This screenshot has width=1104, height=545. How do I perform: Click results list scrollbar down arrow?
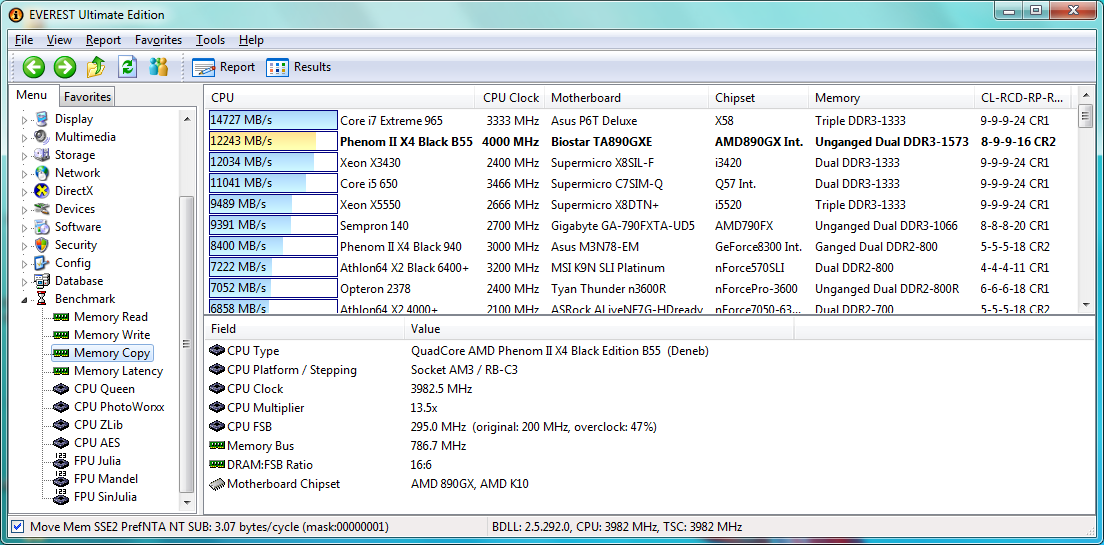1085,304
